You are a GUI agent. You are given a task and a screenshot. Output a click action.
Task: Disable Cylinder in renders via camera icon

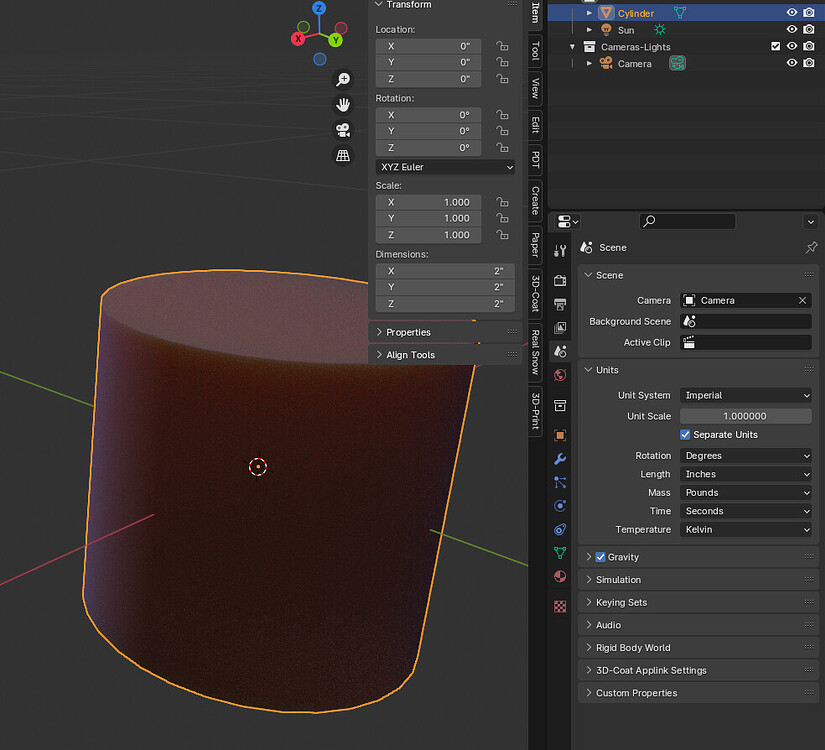809,13
